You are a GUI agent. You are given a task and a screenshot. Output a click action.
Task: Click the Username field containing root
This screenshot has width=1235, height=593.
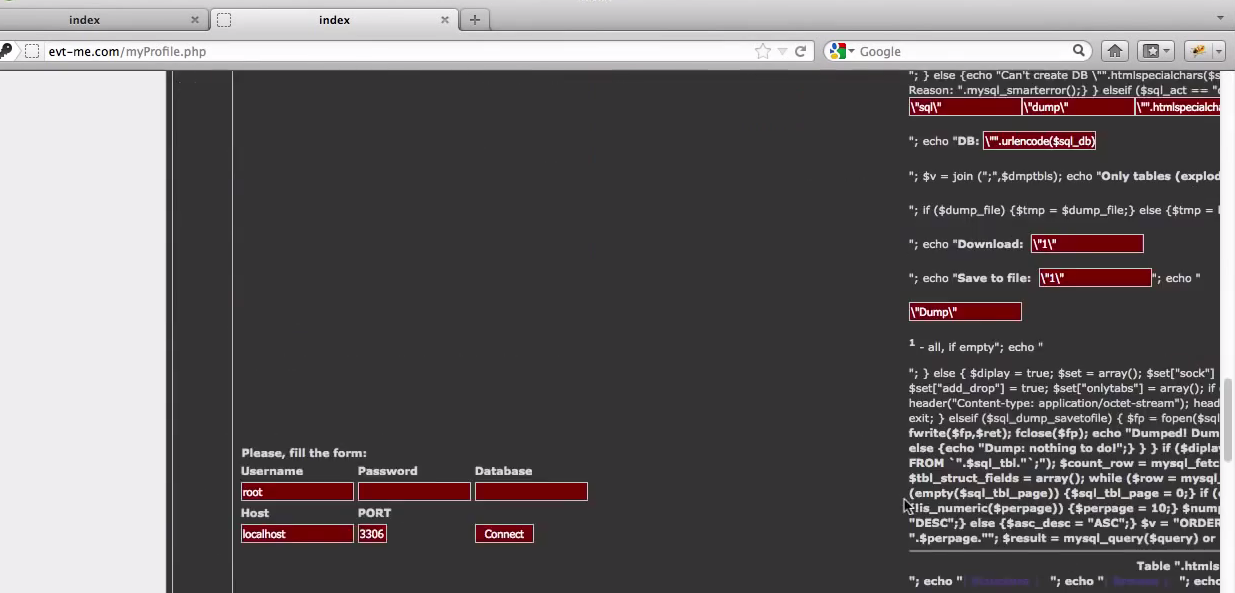(x=297, y=492)
